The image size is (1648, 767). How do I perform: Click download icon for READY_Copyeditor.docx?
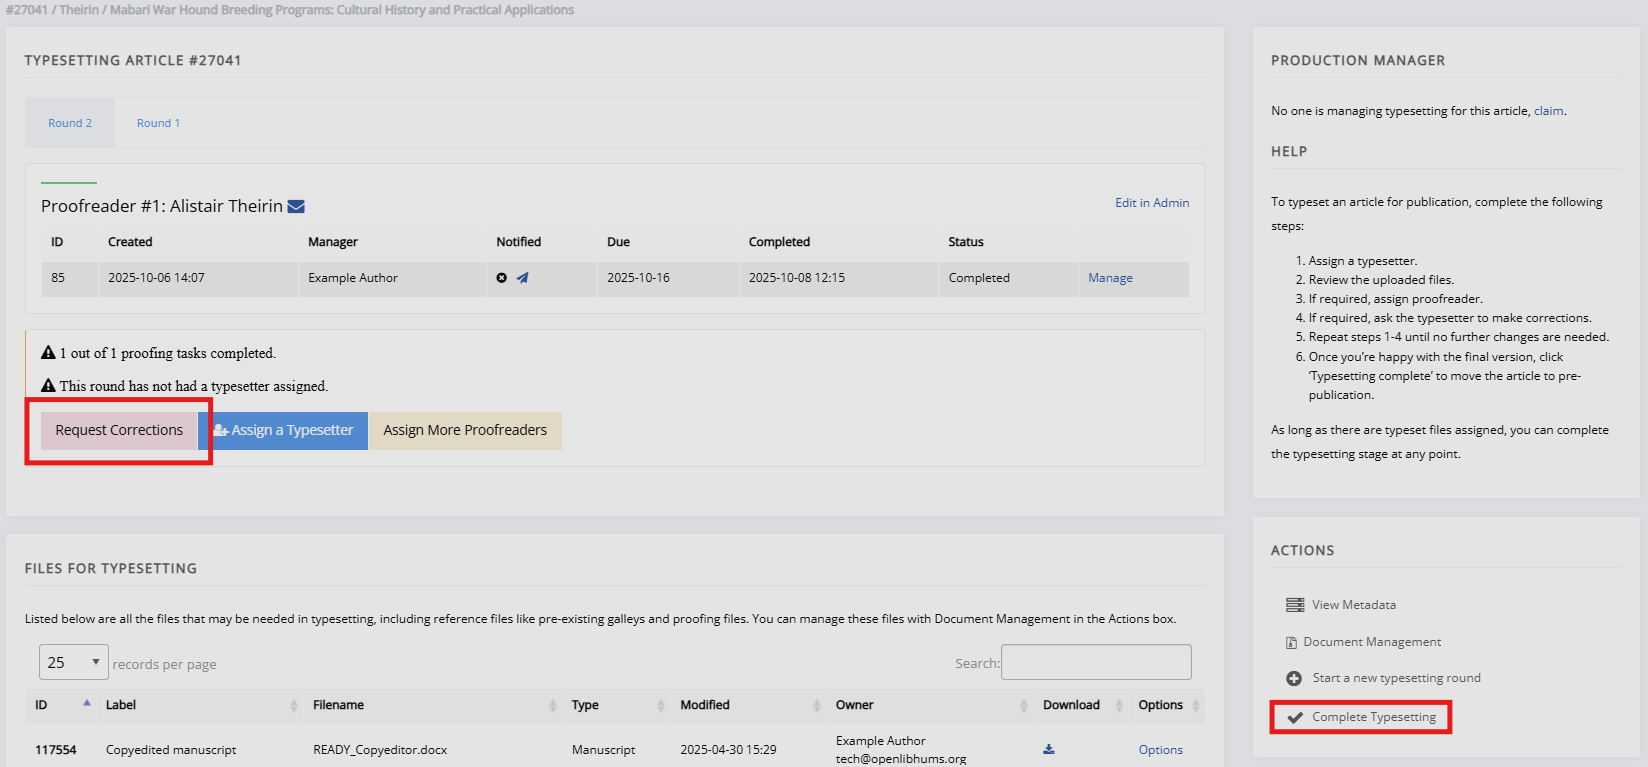tap(1049, 749)
